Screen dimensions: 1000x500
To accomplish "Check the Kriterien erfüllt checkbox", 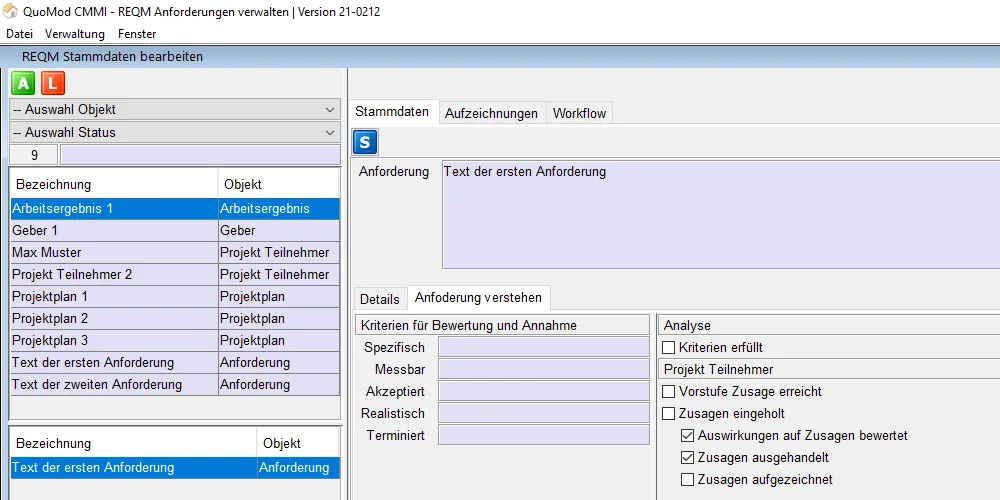I will coord(668,348).
